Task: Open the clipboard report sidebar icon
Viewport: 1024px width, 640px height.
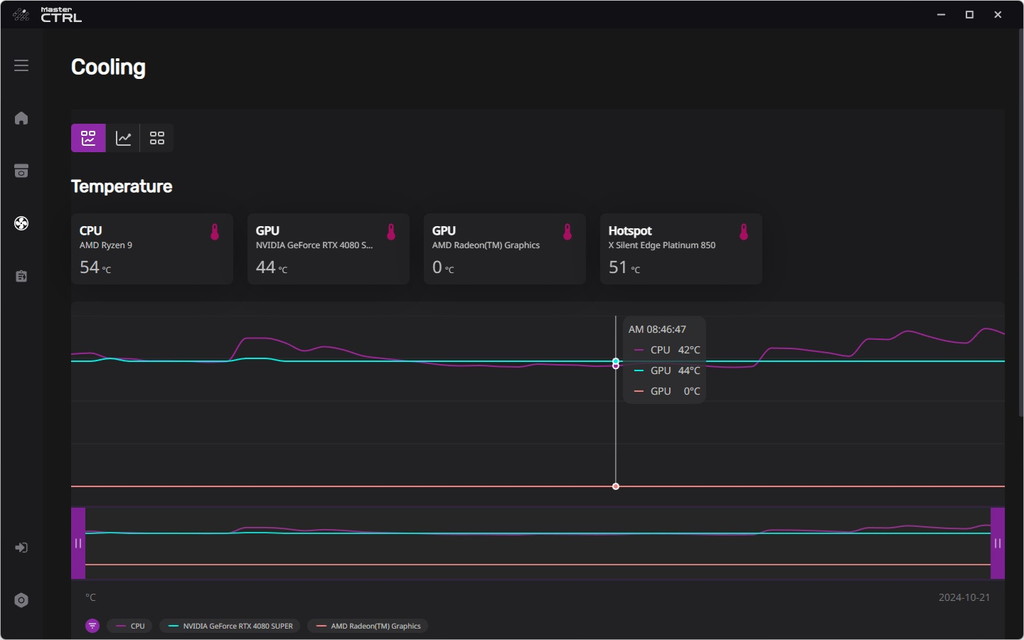Action: pos(21,276)
